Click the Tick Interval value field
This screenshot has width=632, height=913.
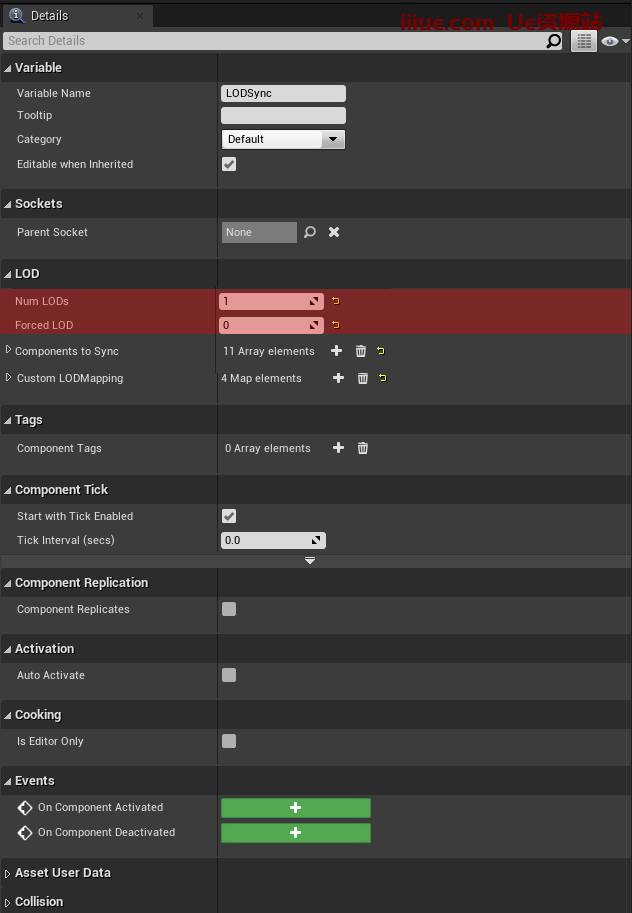pyautogui.click(x=266, y=540)
